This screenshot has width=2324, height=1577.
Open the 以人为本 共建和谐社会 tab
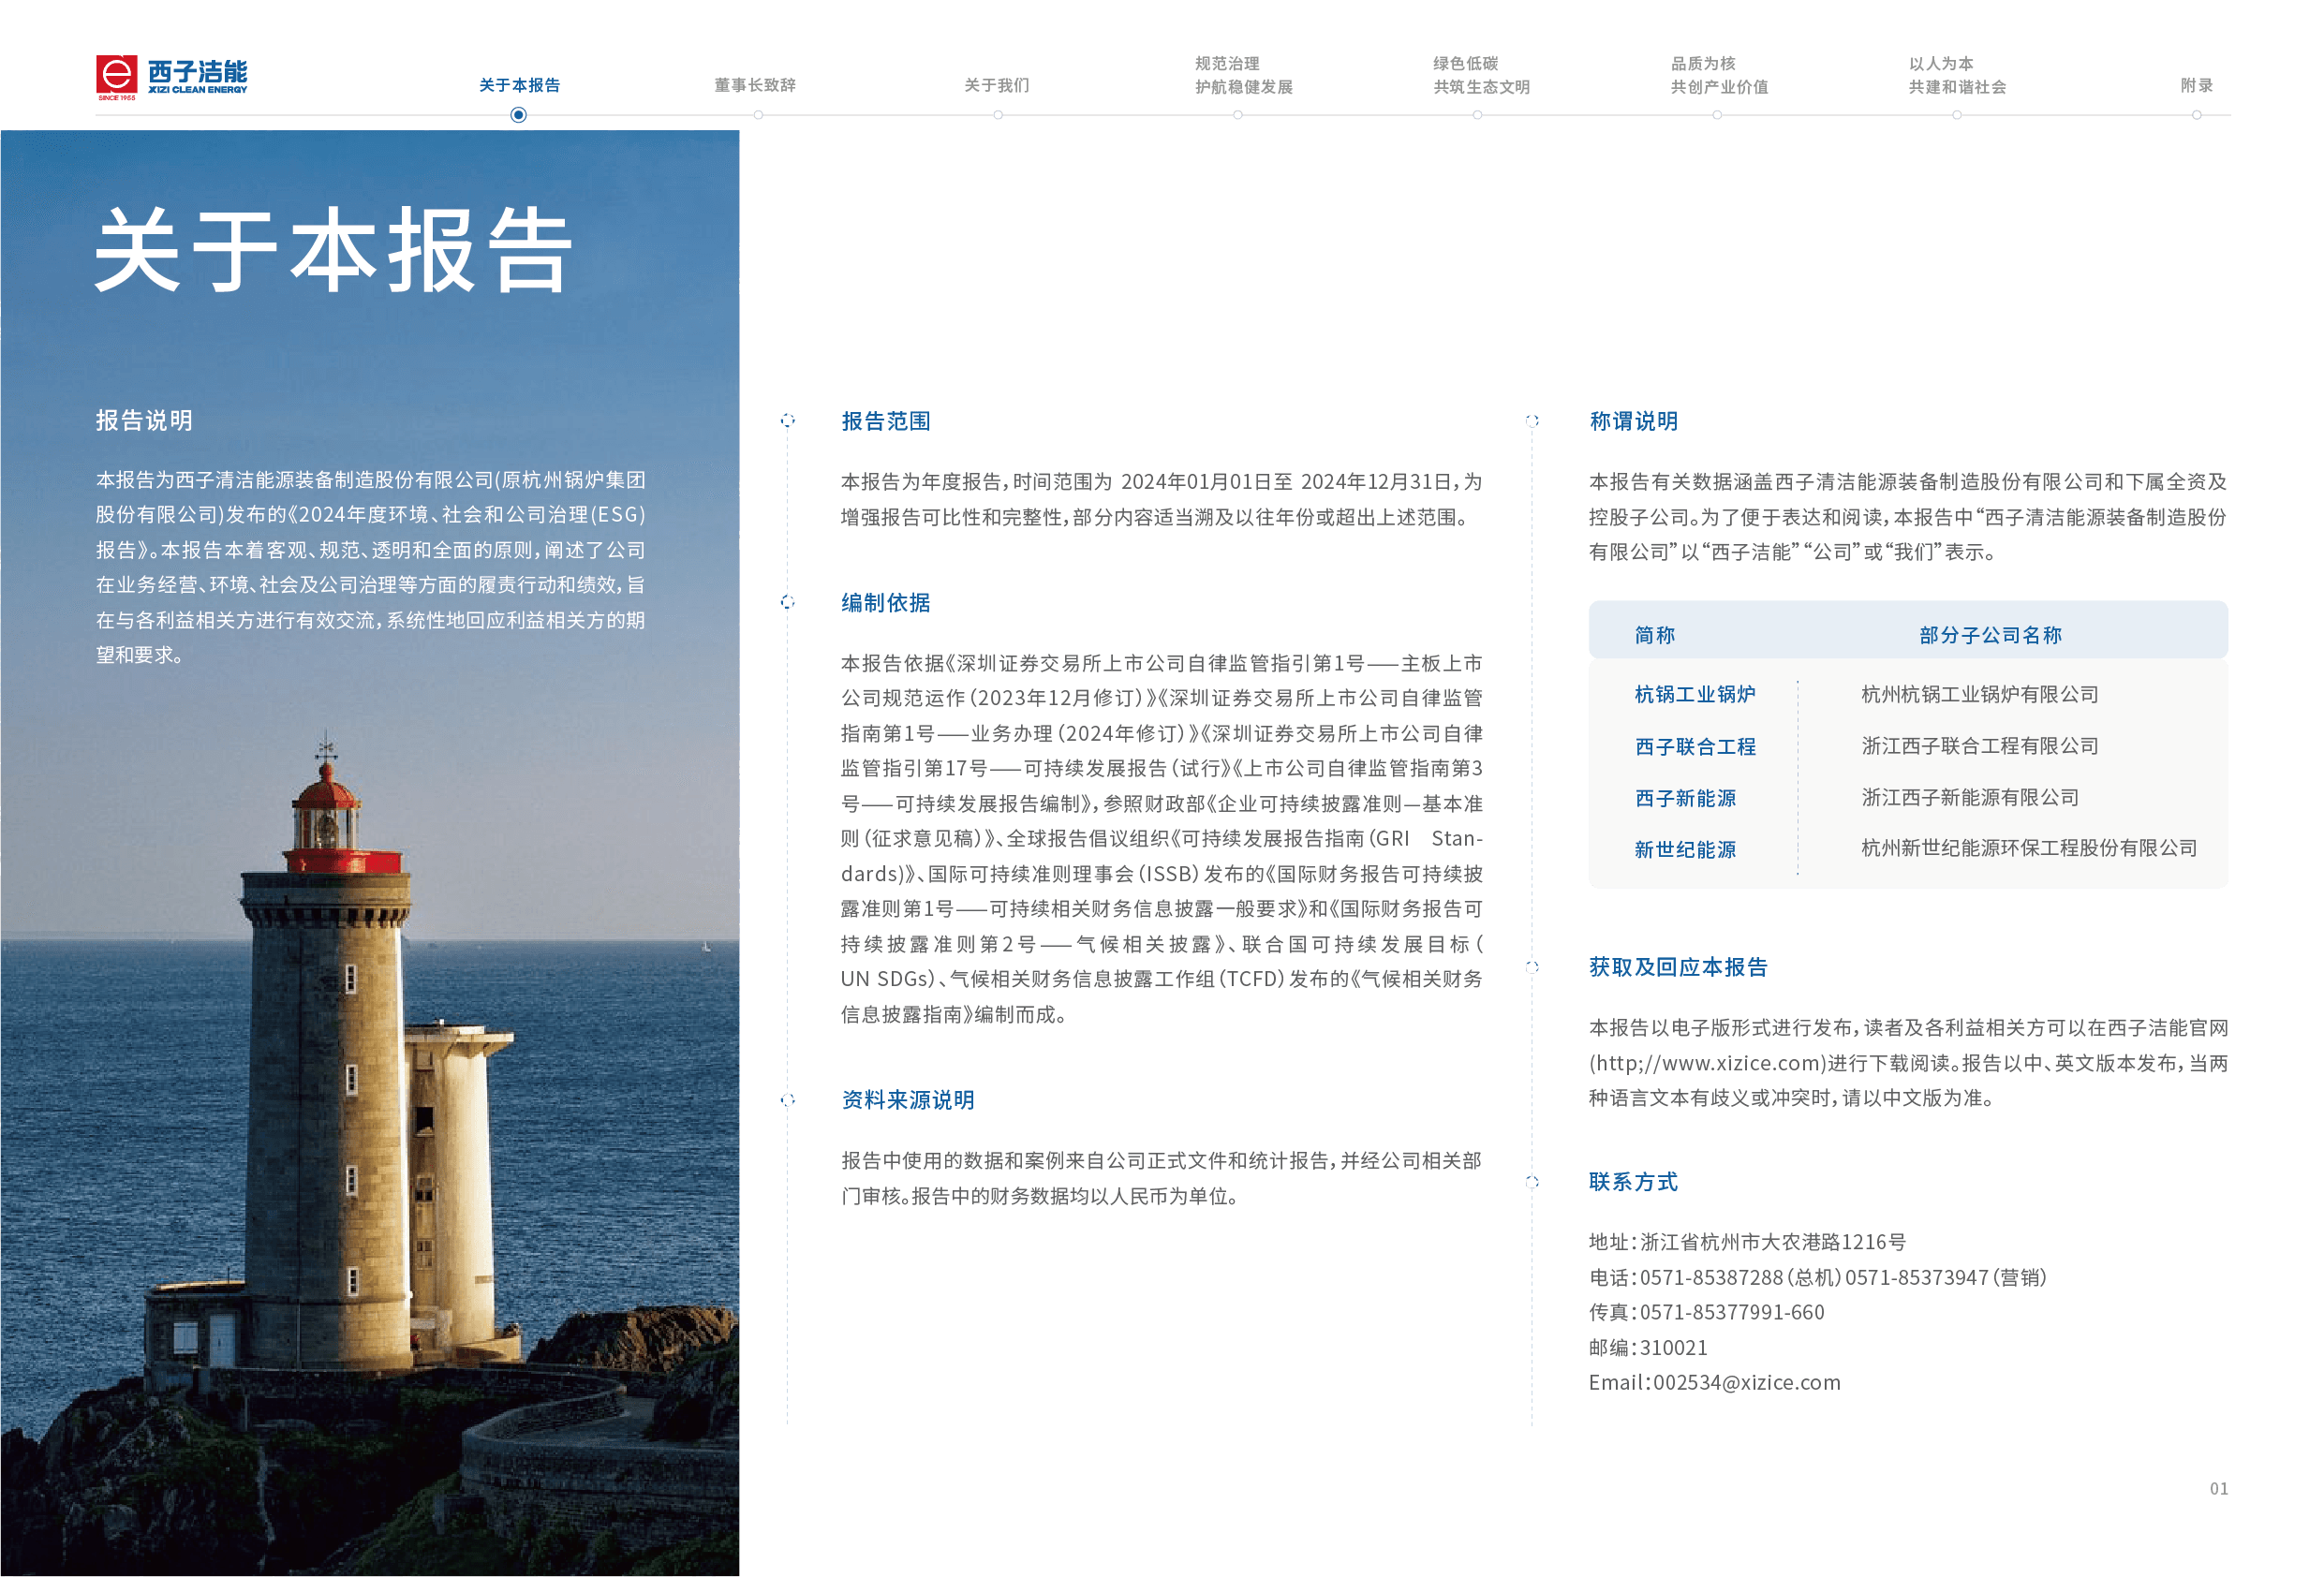point(1957,75)
